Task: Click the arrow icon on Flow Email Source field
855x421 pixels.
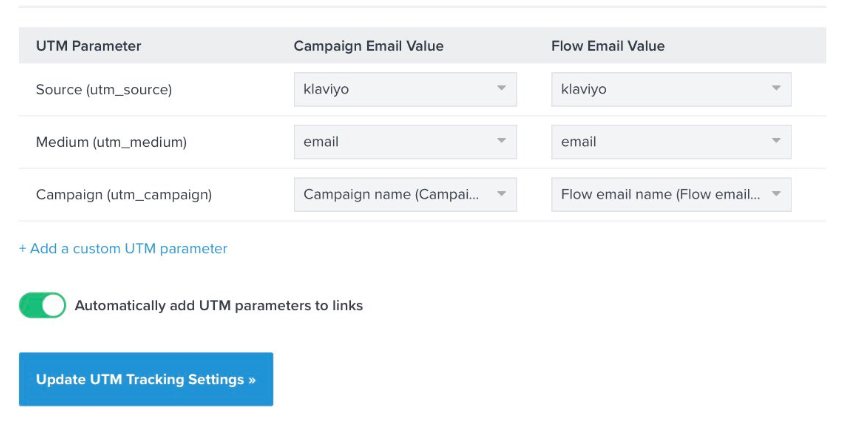Action: [776, 88]
